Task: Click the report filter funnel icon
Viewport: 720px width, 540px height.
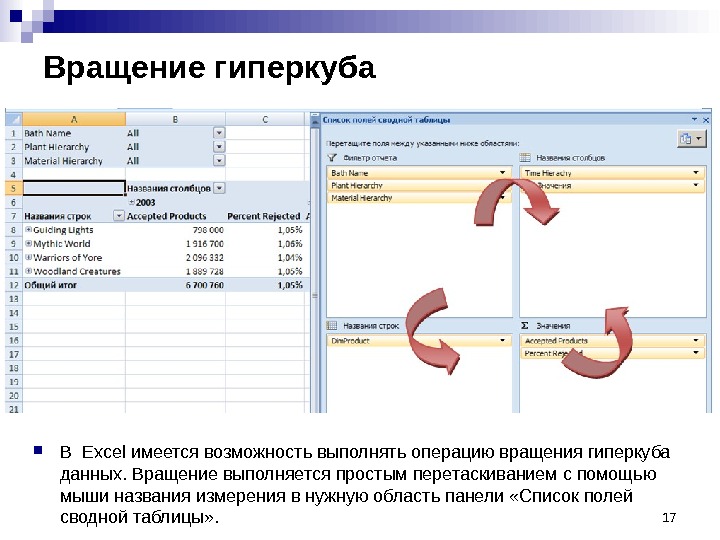Action: 332,158
